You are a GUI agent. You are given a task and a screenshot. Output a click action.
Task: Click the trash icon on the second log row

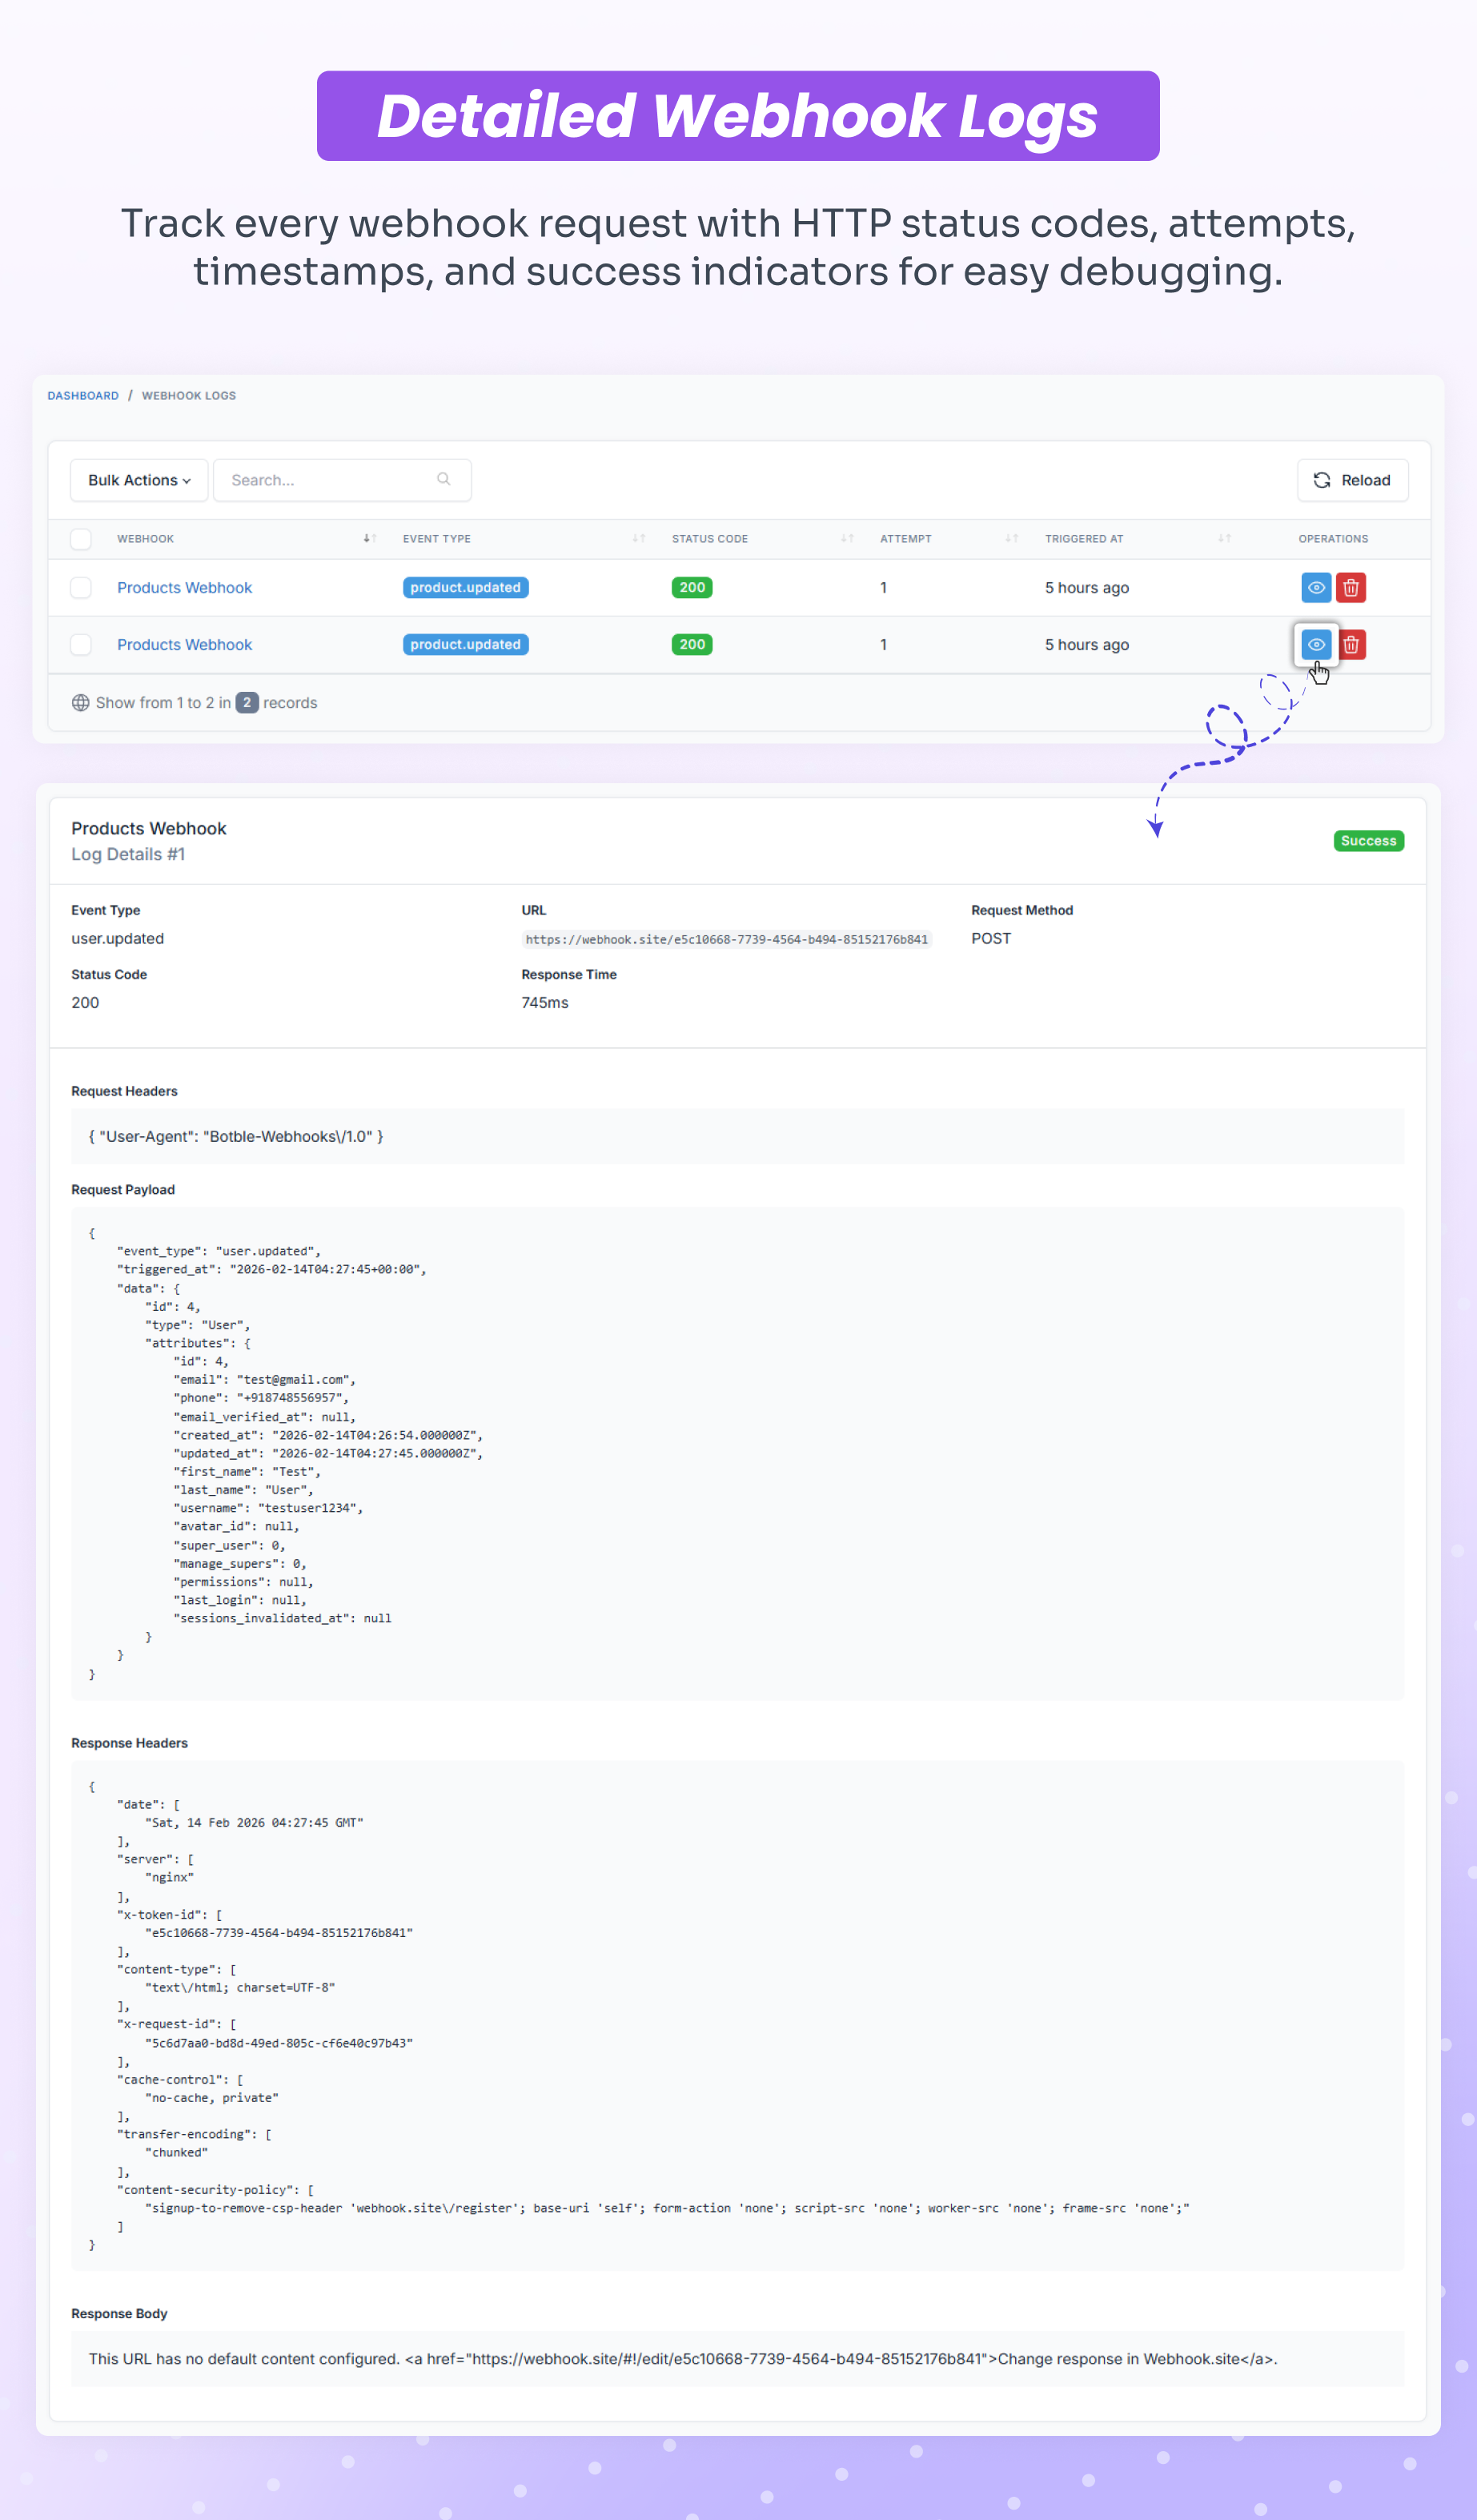[x=1351, y=645]
